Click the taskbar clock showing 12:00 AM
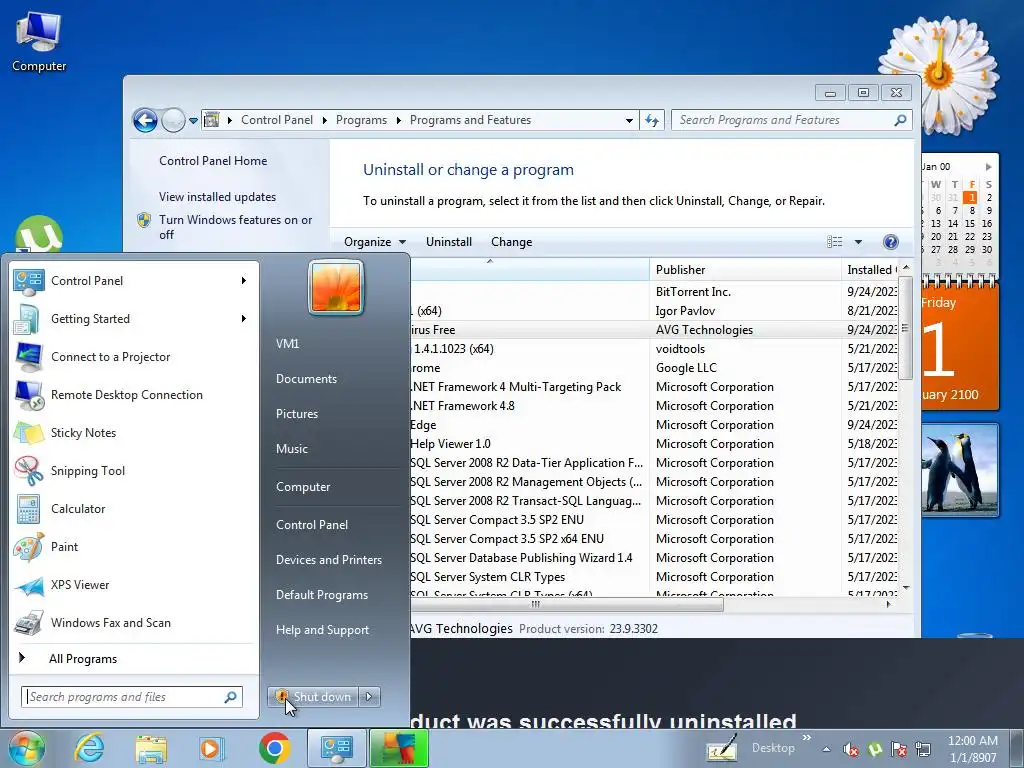This screenshot has width=1024, height=768. [x=972, y=749]
